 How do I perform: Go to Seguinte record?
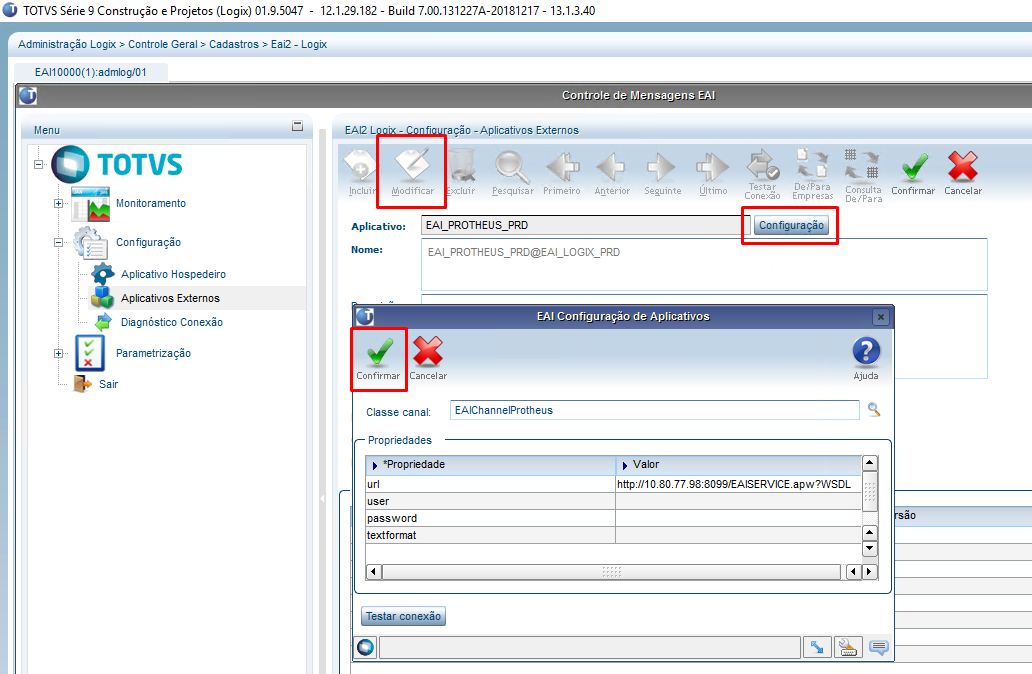pos(662,172)
